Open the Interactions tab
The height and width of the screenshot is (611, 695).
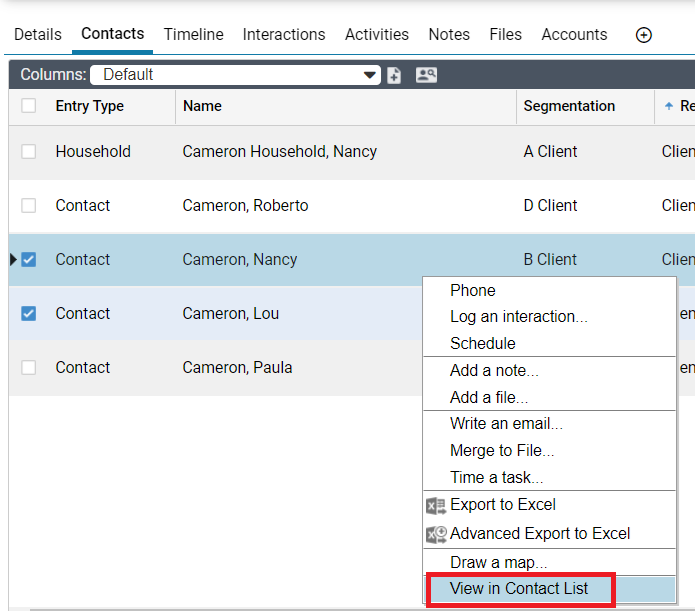coord(284,34)
